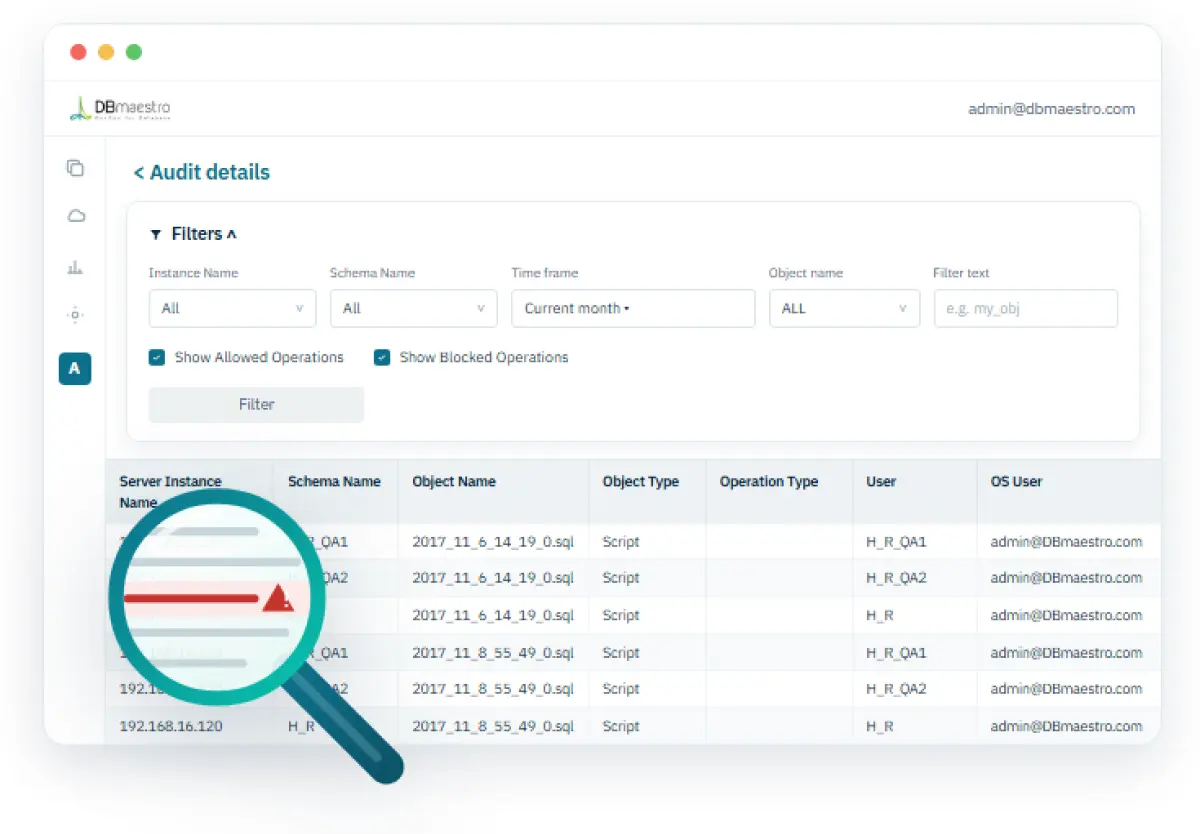This screenshot has height=834, width=1200.
Task: Open the Time frame Current month dropdown
Action: [x=633, y=308]
